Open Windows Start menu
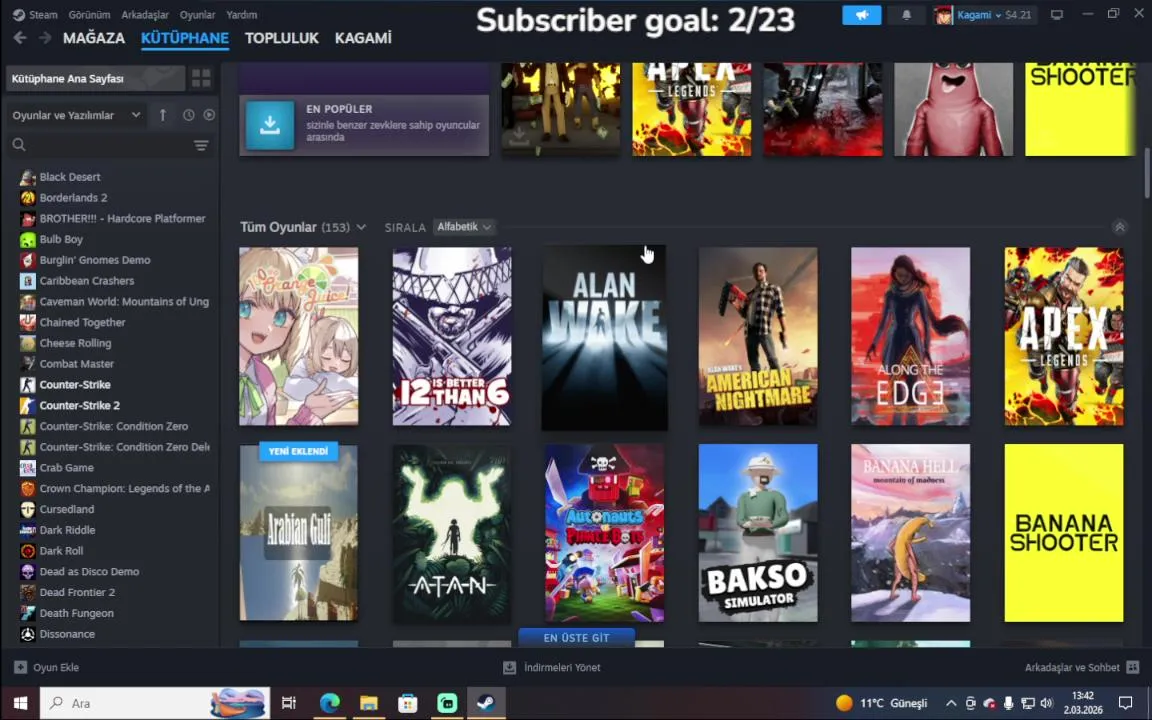 pos(20,703)
